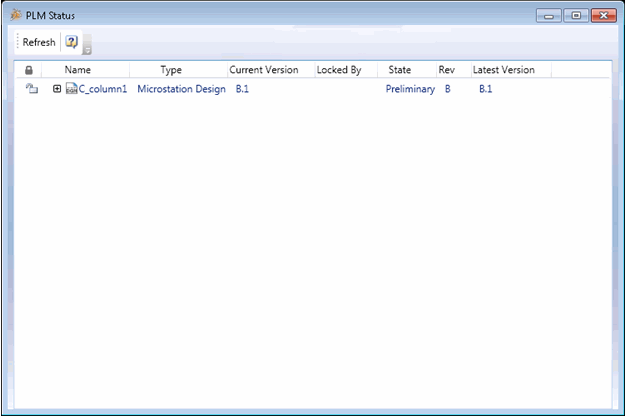Click the status icon in the C_column1 row
625x417 pixels.
(31, 89)
